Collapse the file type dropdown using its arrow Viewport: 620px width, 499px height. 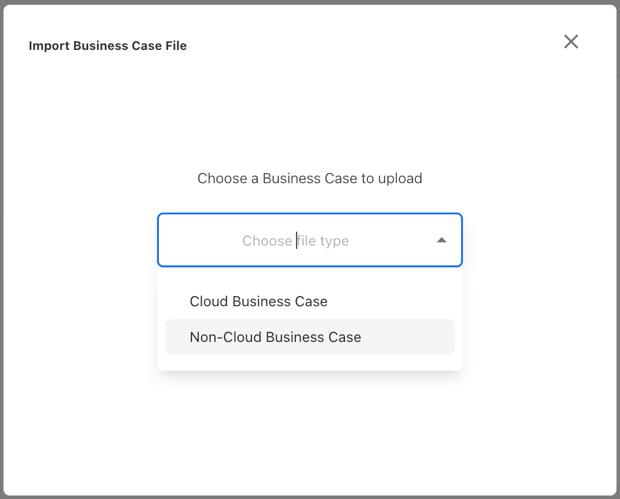441,240
